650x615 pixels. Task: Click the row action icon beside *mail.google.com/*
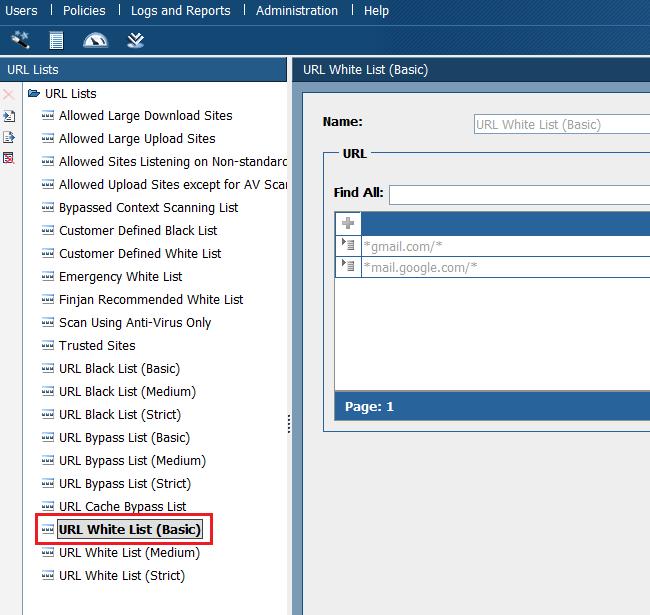(348, 266)
